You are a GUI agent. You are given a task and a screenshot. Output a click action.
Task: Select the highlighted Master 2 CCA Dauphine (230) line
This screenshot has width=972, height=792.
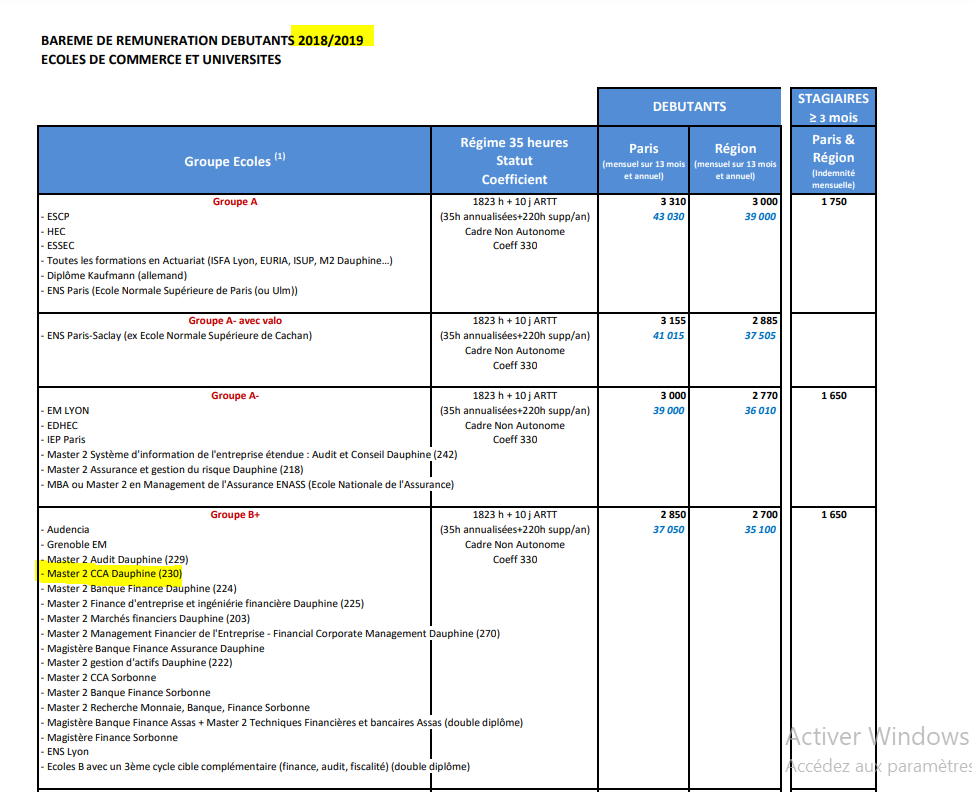click(x=114, y=574)
